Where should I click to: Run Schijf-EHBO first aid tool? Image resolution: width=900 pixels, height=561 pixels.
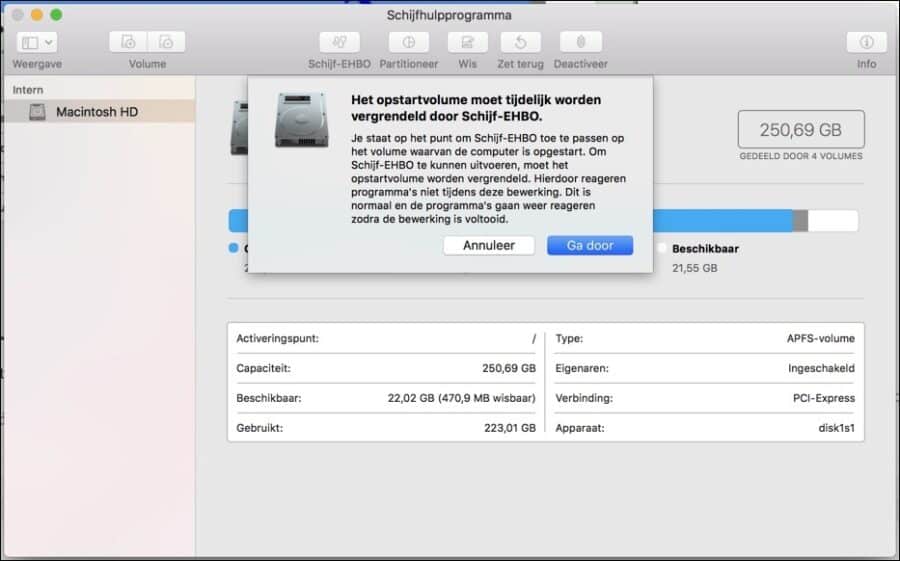click(x=339, y=42)
